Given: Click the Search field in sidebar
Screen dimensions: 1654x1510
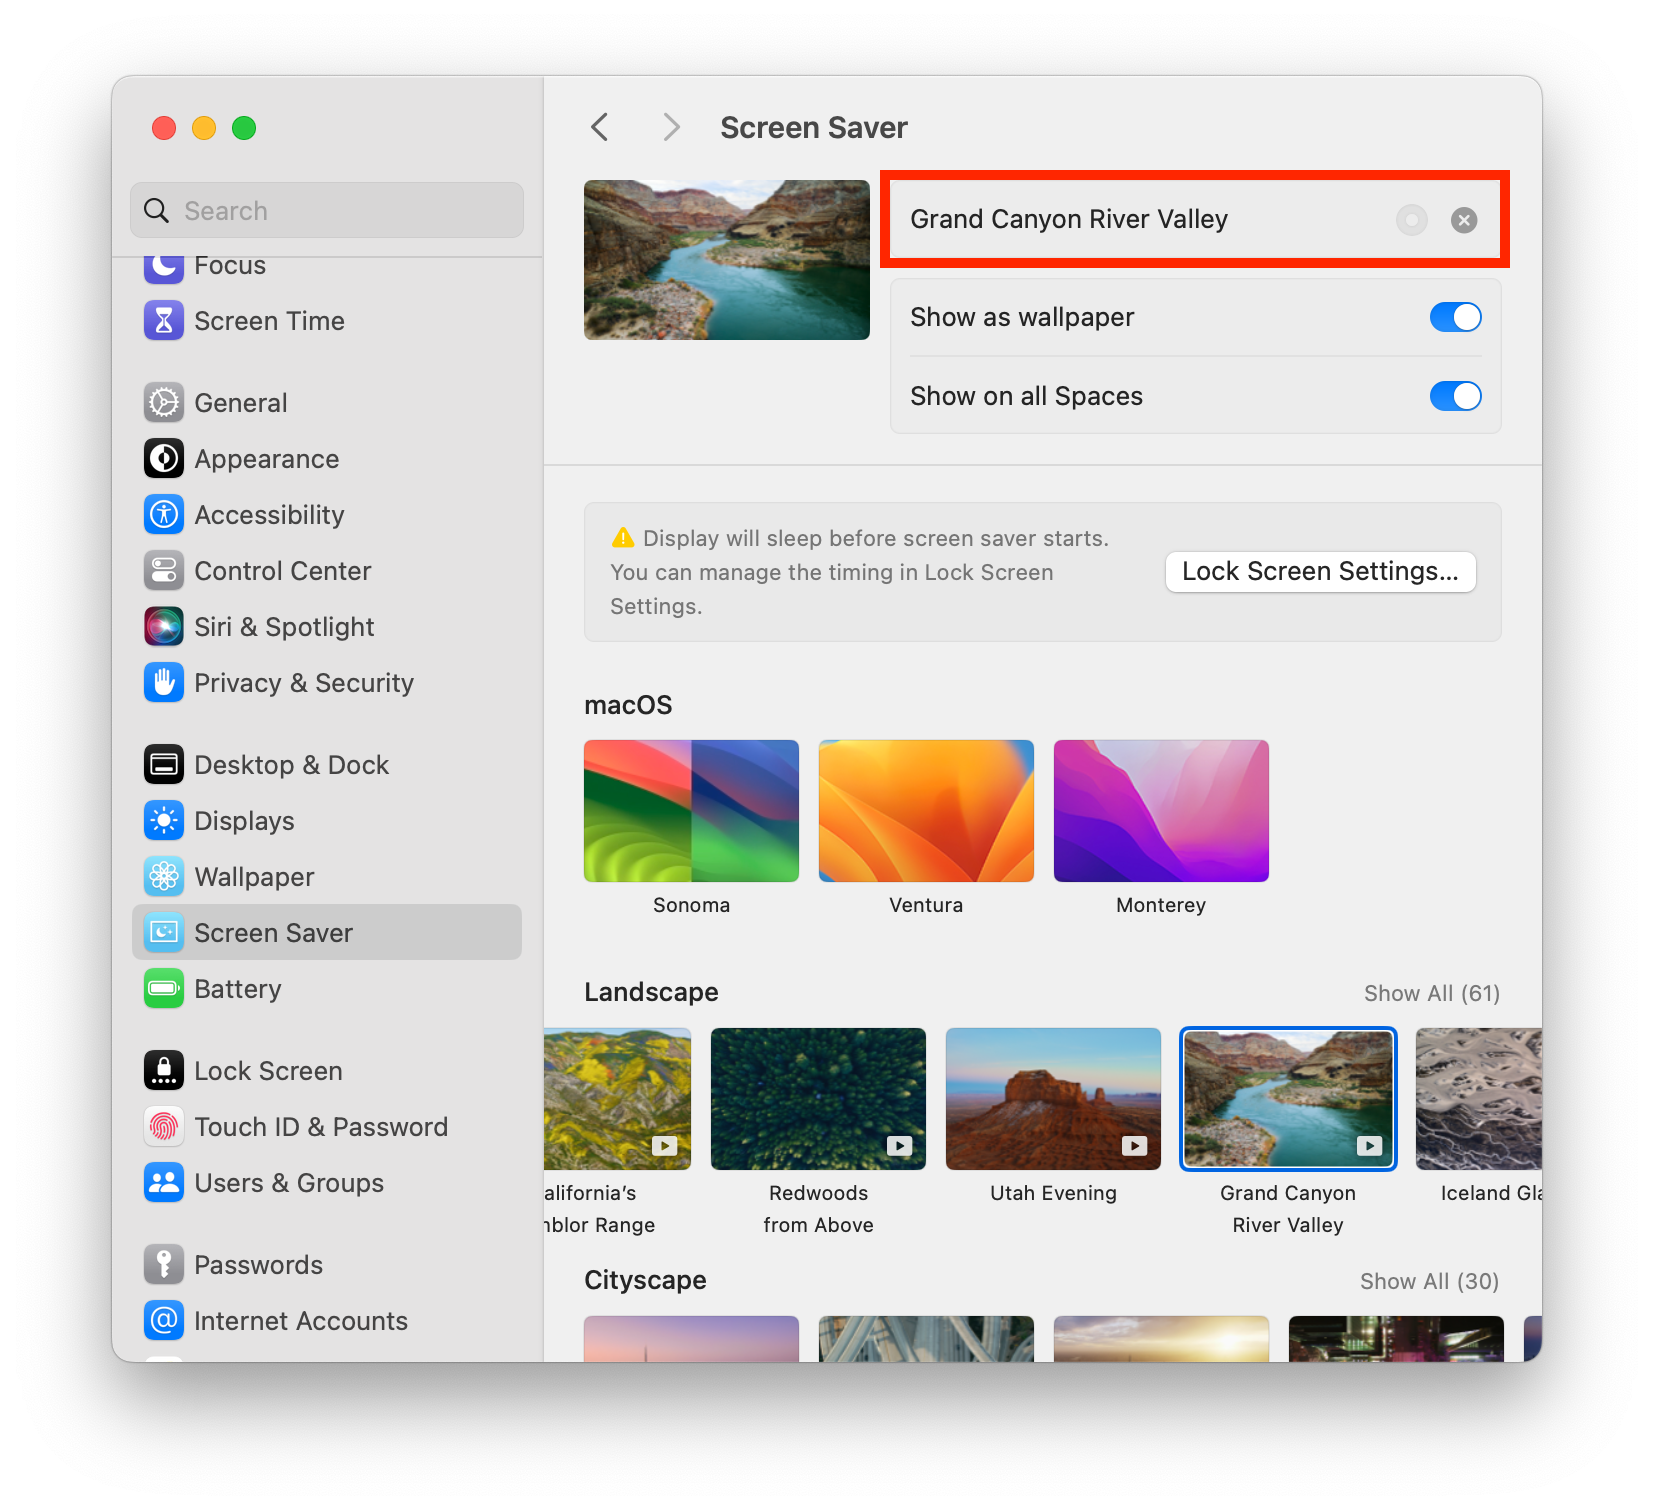Looking at the screenshot, I should (x=327, y=211).
